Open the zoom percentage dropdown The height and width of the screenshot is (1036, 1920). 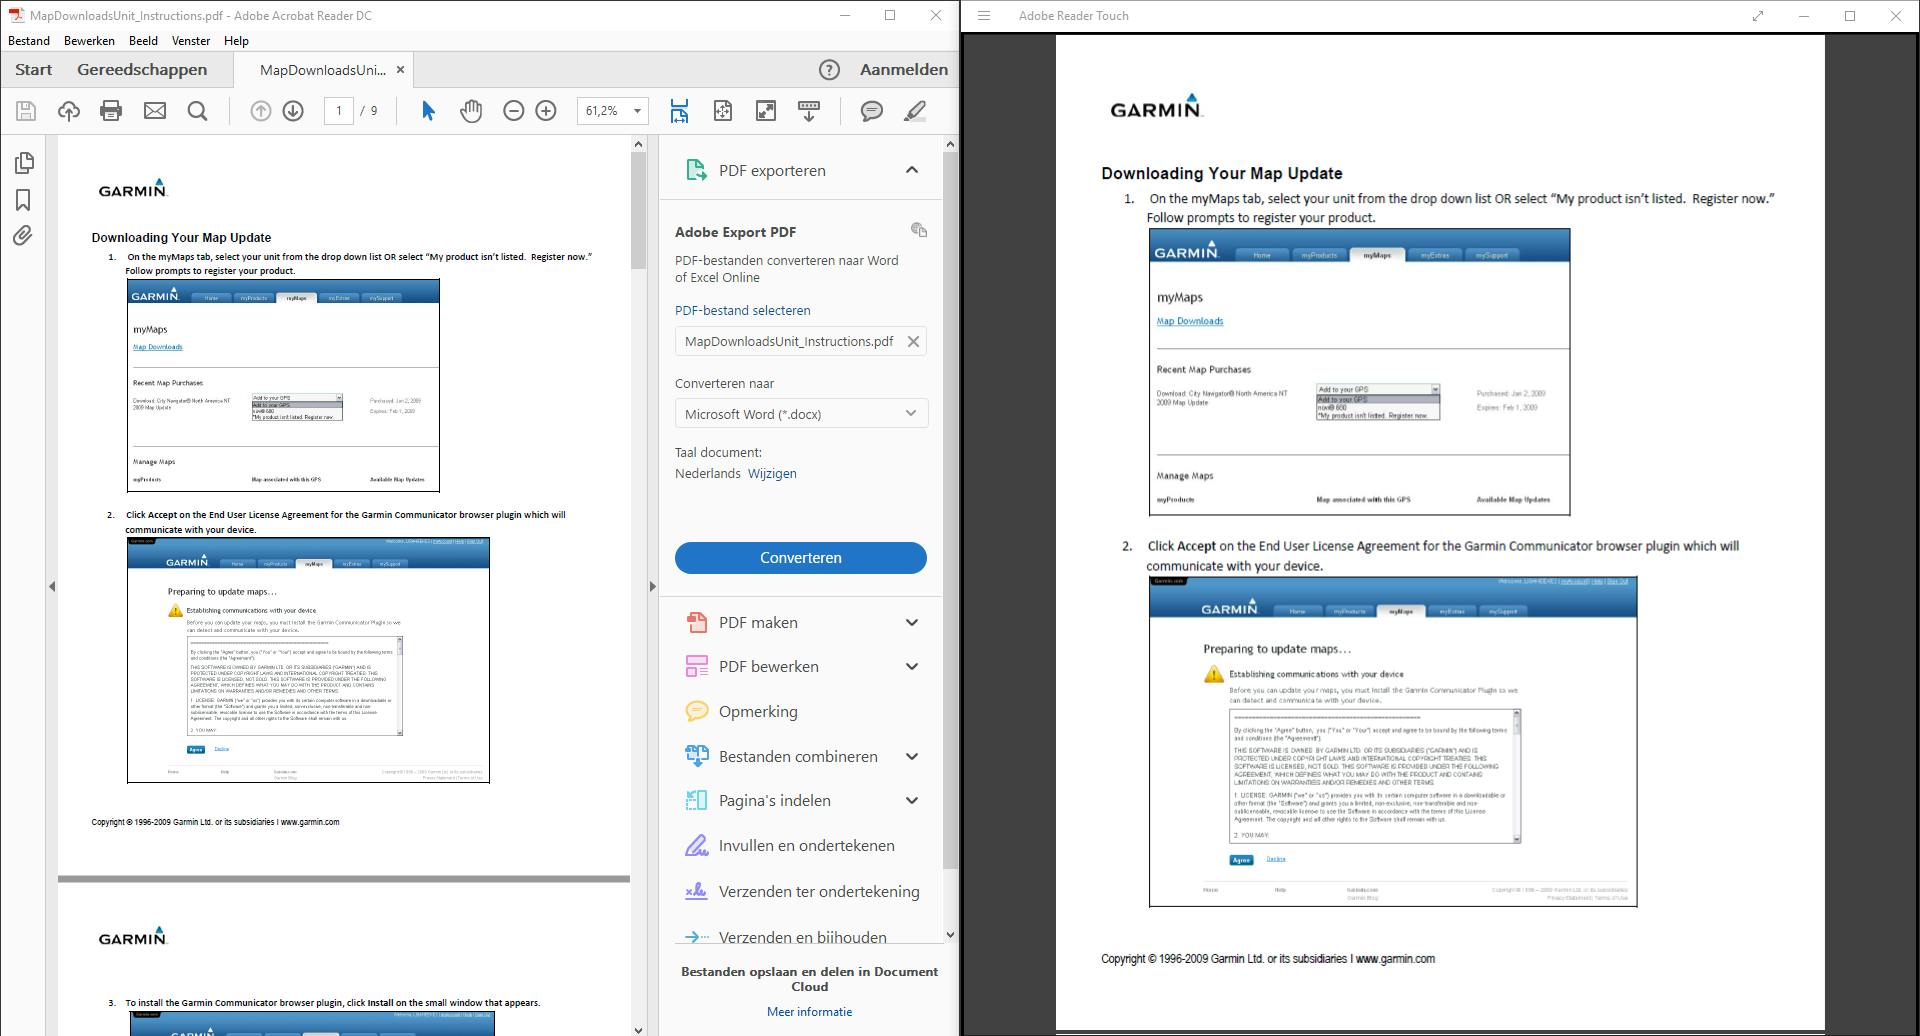tap(638, 111)
